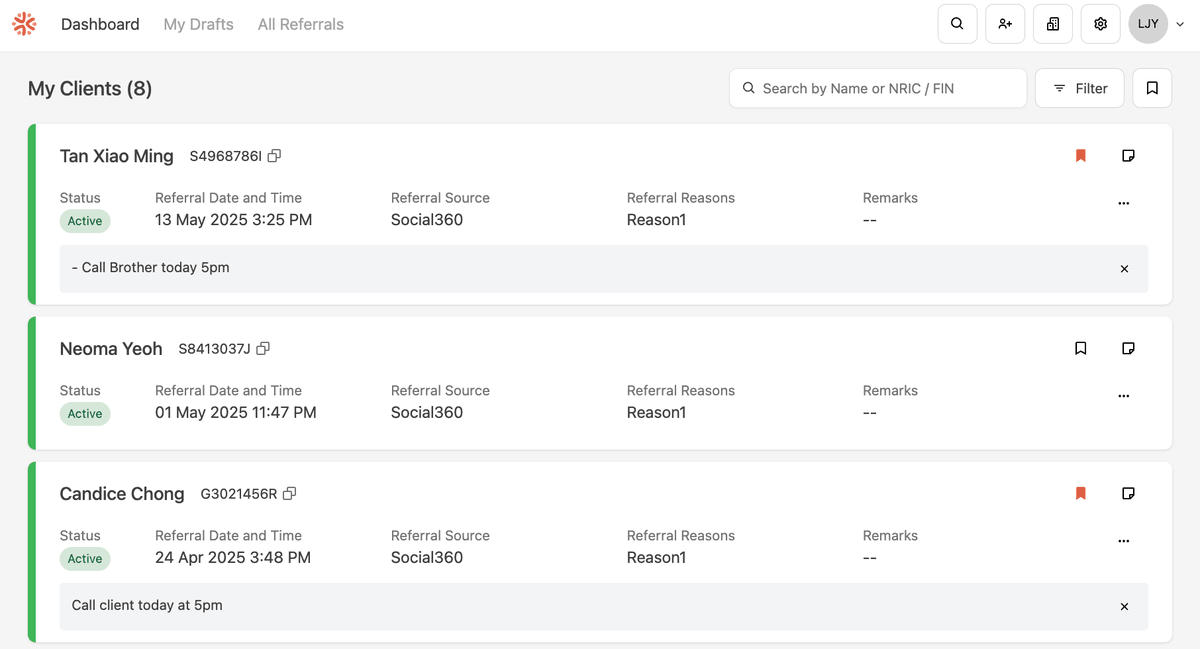Image resolution: width=1200 pixels, height=649 pixels.
Task: Remove bookmark from Candice Chong
Action: [x=1080, y=494]
